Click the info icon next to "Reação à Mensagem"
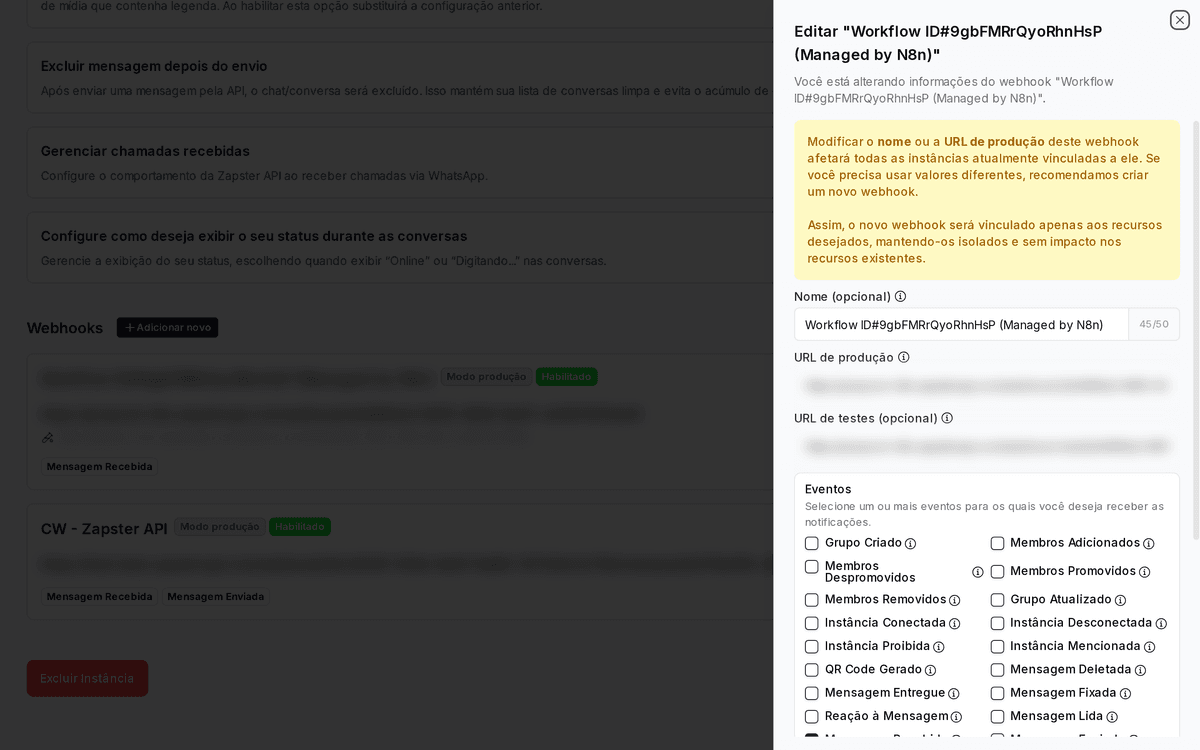This screenshot has height=750, width=1200. 956,716
